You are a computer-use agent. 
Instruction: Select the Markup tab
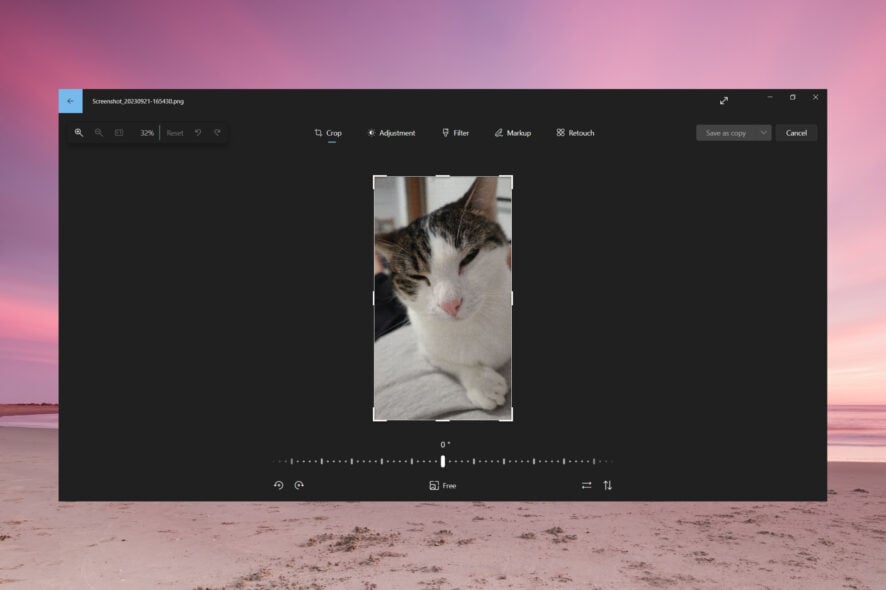512,133
